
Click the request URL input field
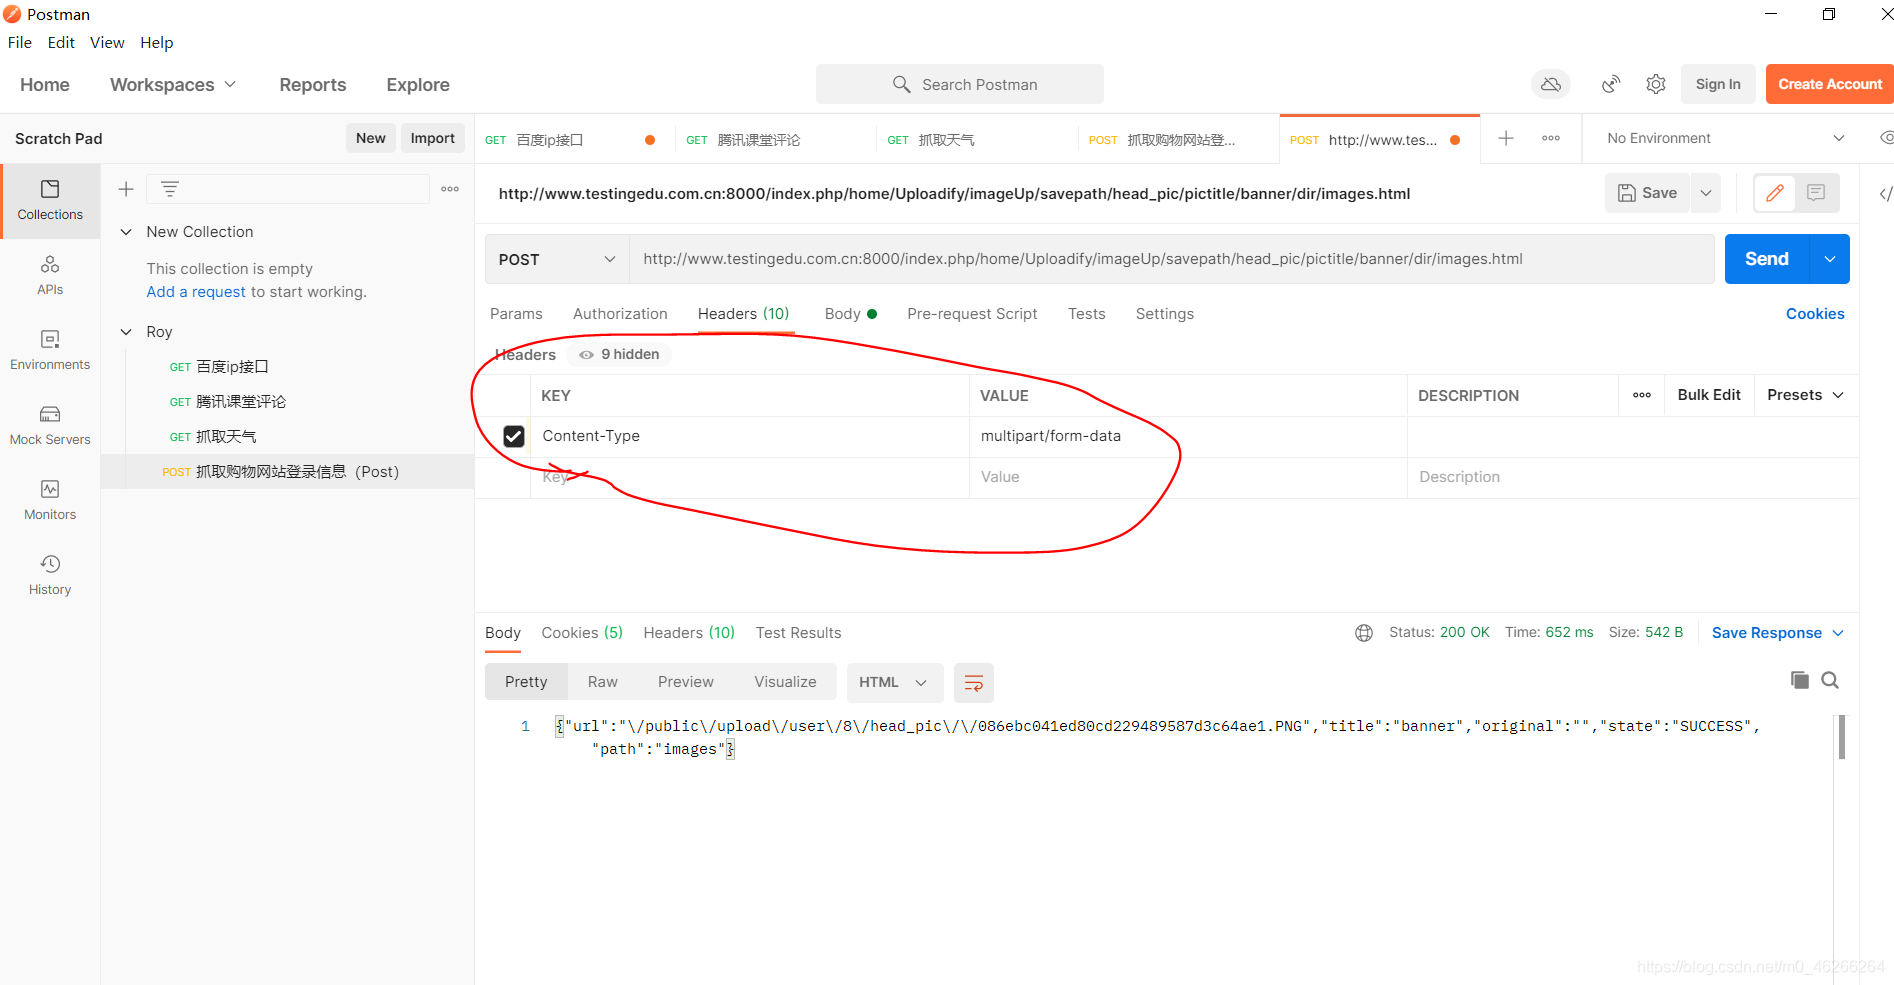tap(1172, 259)
